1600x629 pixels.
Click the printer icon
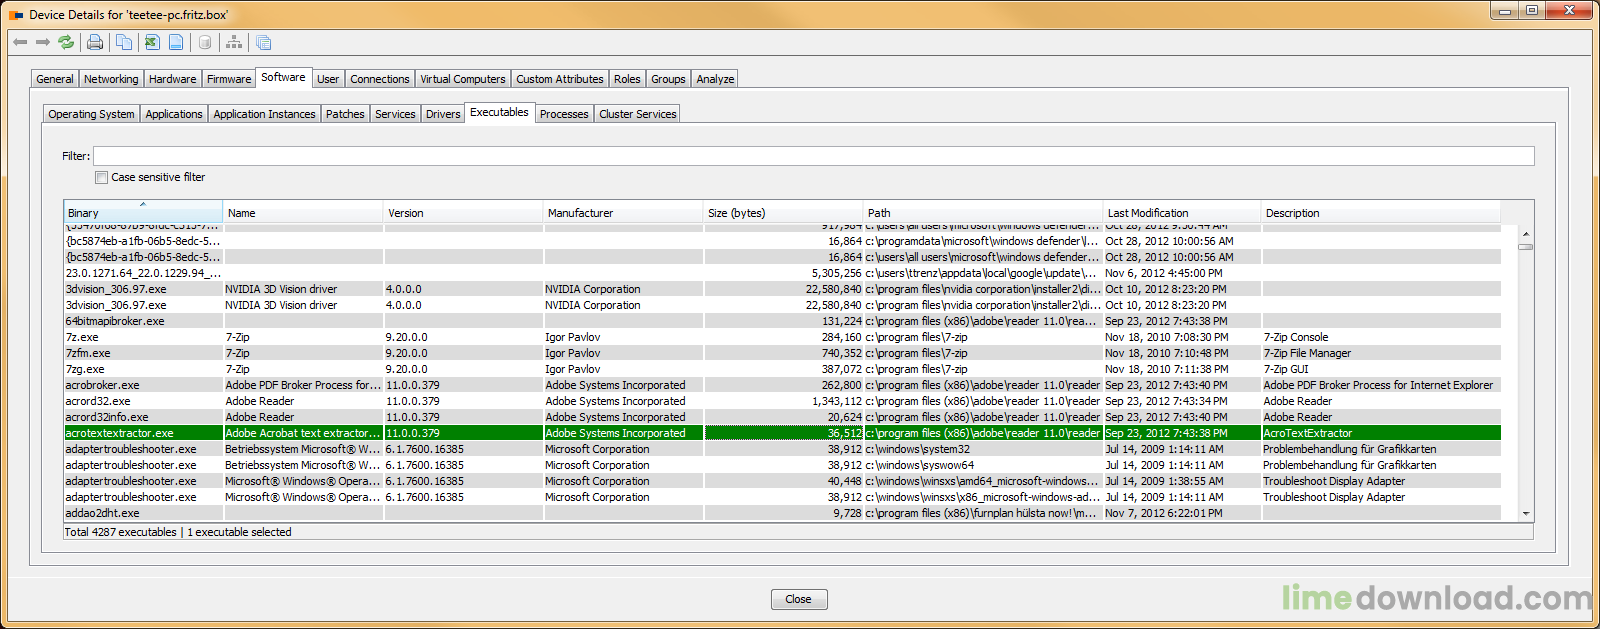(x=95, y=42)
